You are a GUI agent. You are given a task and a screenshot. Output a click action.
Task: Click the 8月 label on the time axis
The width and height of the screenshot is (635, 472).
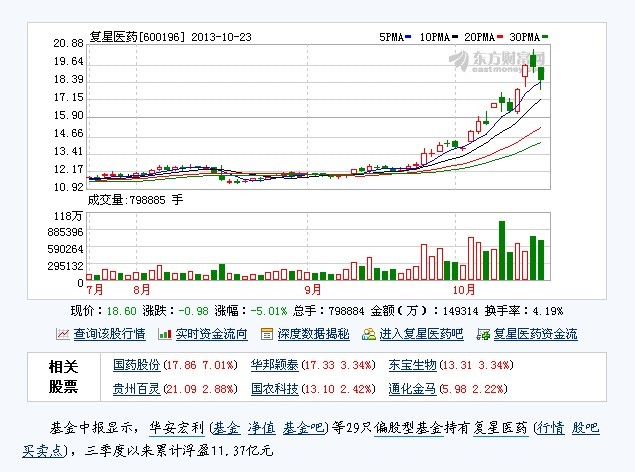click(x=142, y=290)
